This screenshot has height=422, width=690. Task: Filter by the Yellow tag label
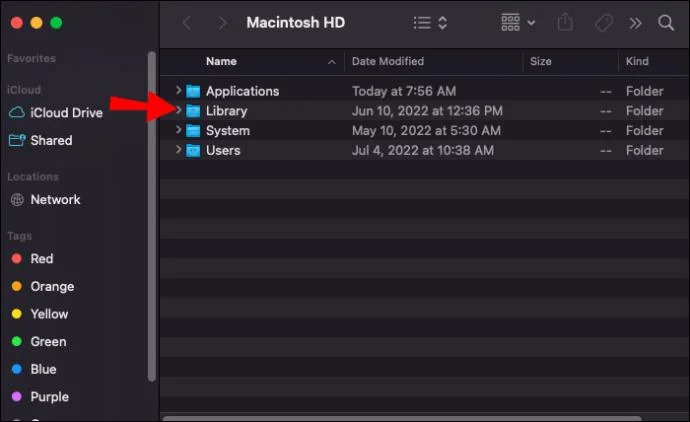[49, 314]
